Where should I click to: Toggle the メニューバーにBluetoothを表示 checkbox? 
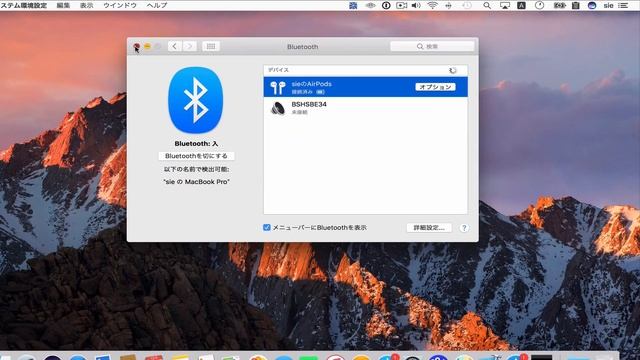267,227
